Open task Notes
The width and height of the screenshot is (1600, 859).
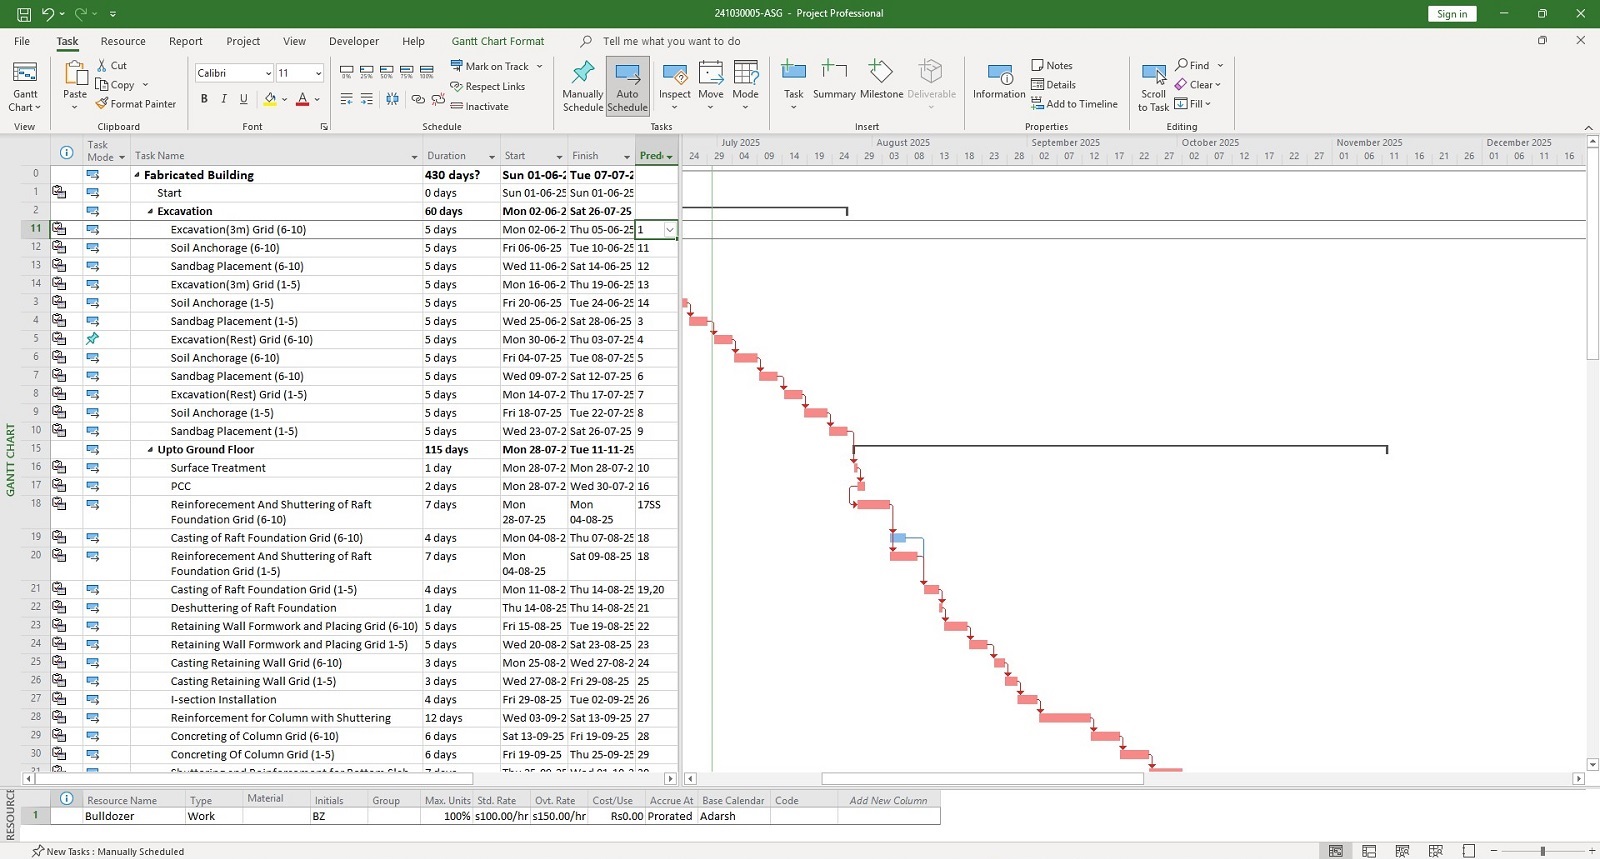pyautogui.click(x=1052, y=66)
